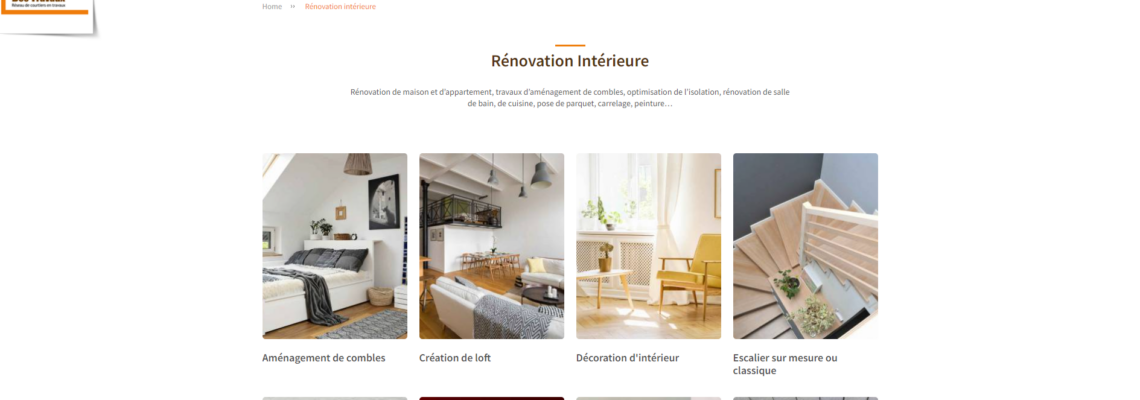Open the staircase photo card

pos(805,246)
